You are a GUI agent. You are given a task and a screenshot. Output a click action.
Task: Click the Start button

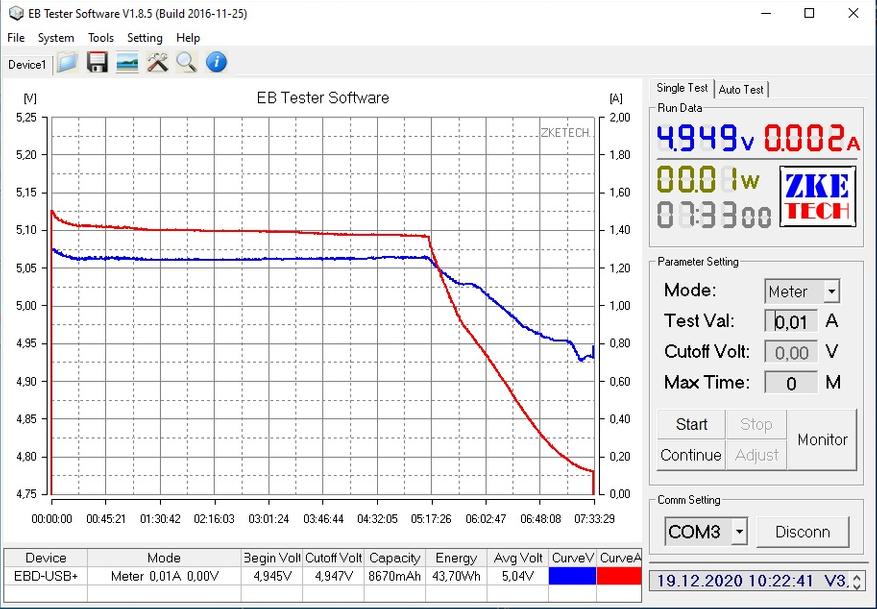coord(691,424)
